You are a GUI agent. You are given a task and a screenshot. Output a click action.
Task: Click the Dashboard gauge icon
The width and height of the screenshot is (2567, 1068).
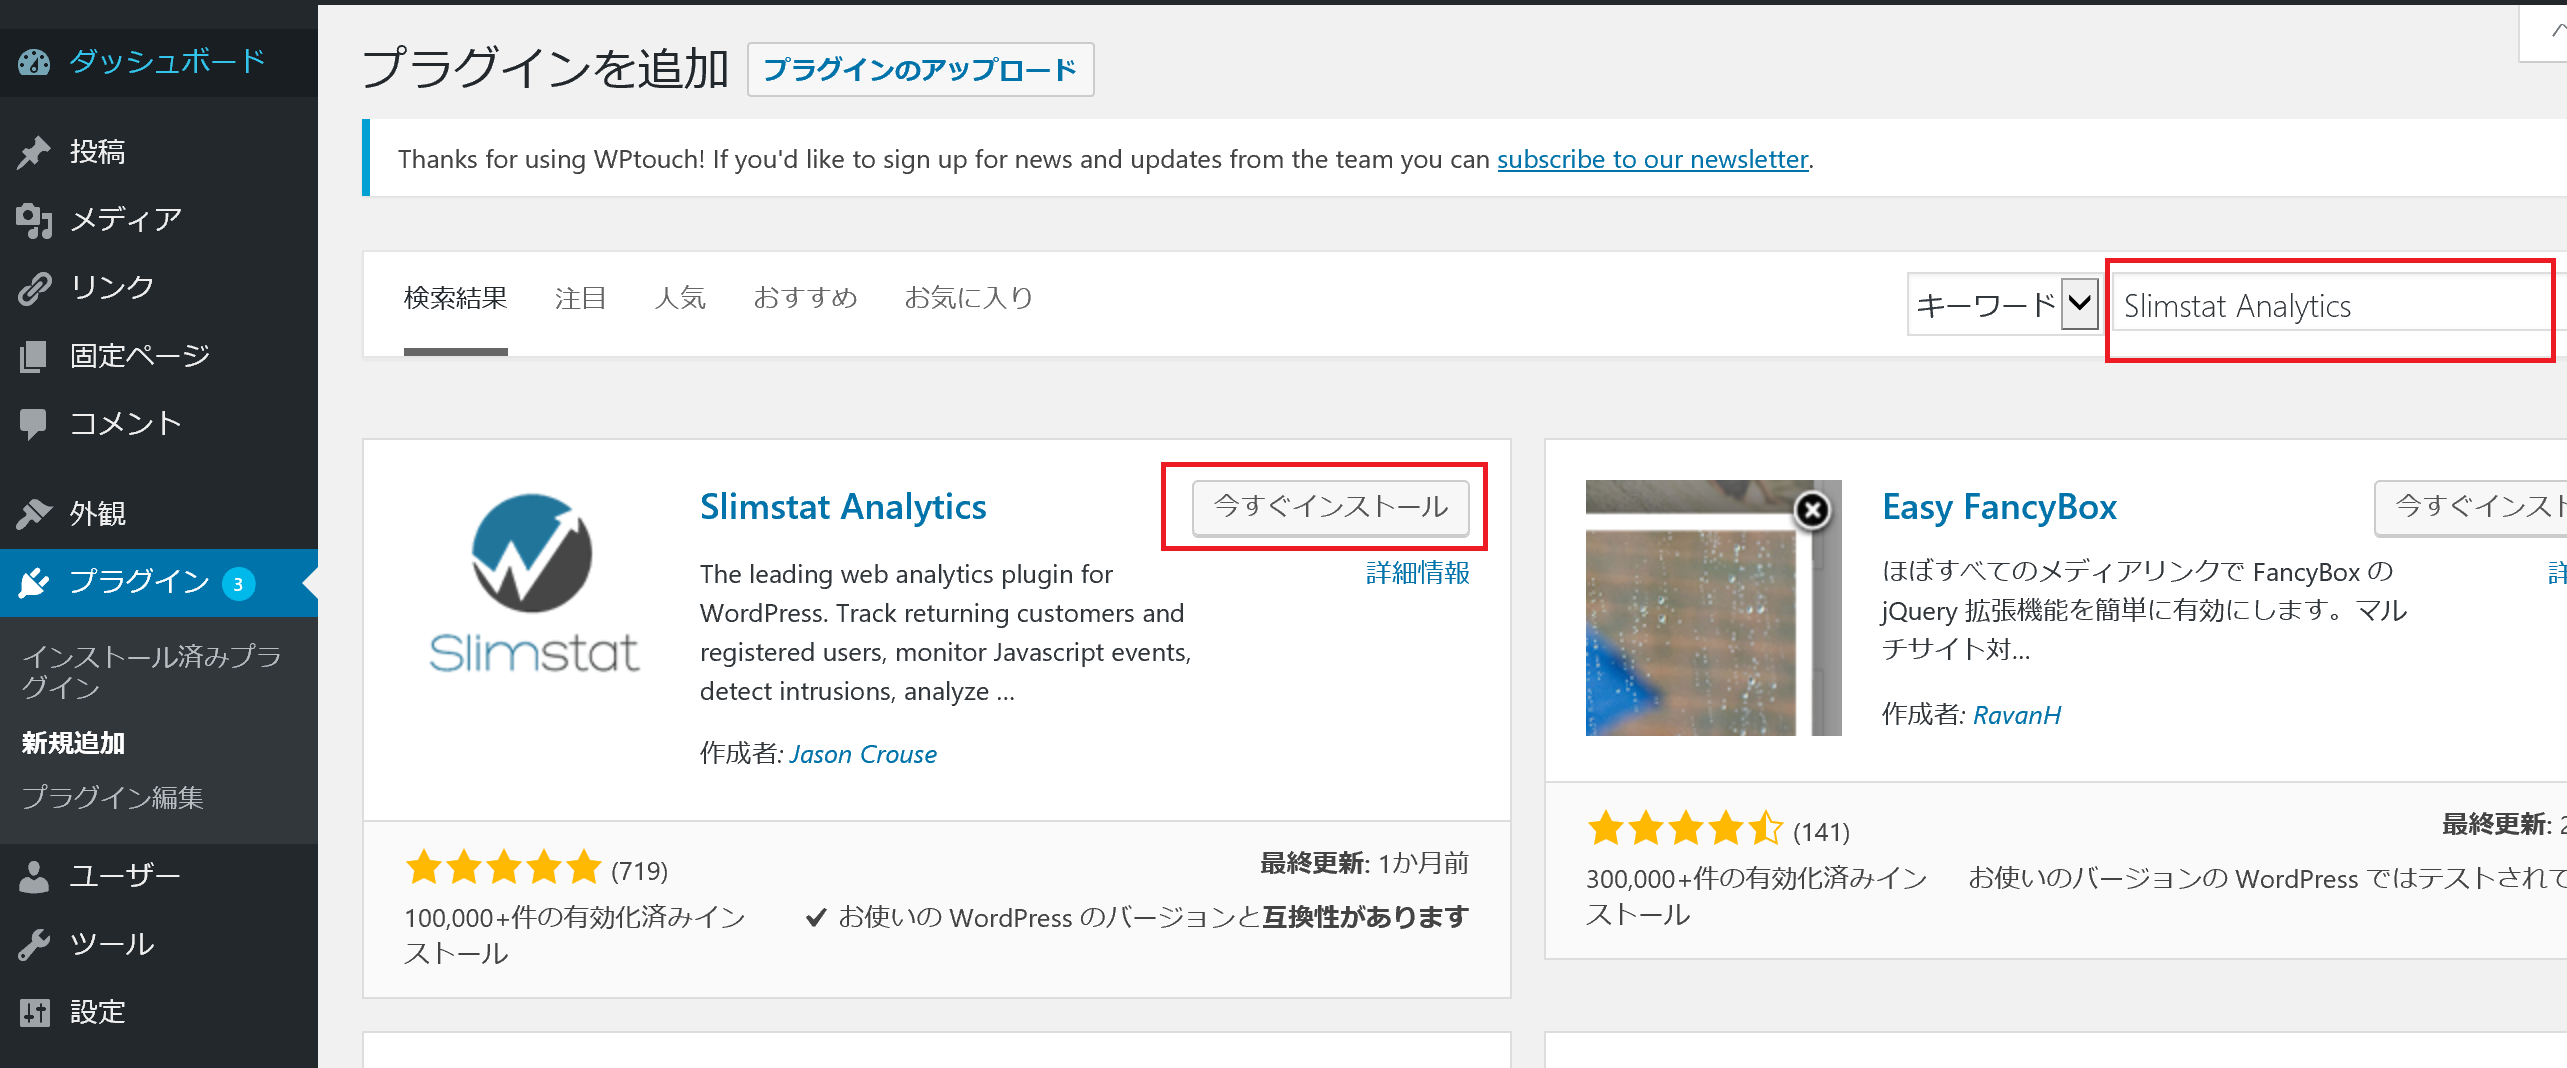(x=34, y=62)
